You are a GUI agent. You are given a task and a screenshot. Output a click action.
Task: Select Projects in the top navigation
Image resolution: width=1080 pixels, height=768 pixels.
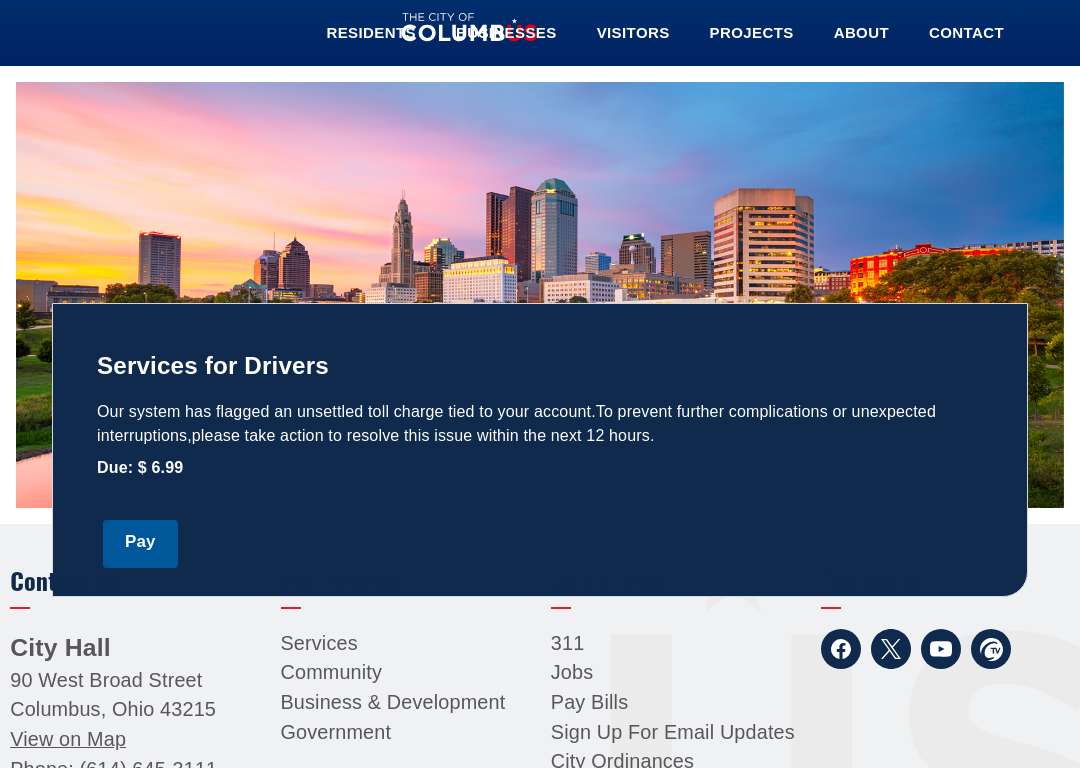click(751, 33)
